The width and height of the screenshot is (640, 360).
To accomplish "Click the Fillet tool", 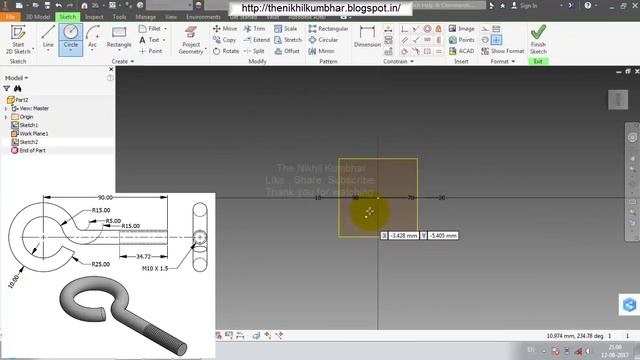I will (150, 29).
